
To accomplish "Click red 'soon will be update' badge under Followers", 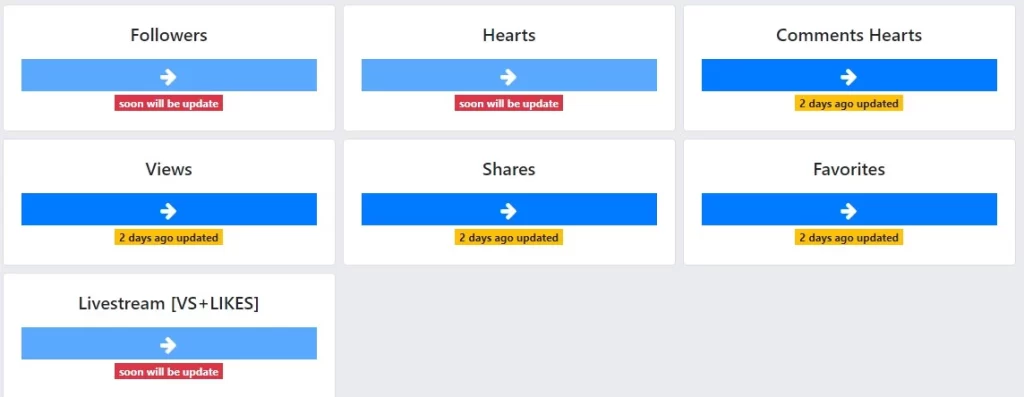I will click(x=168, y=103).
